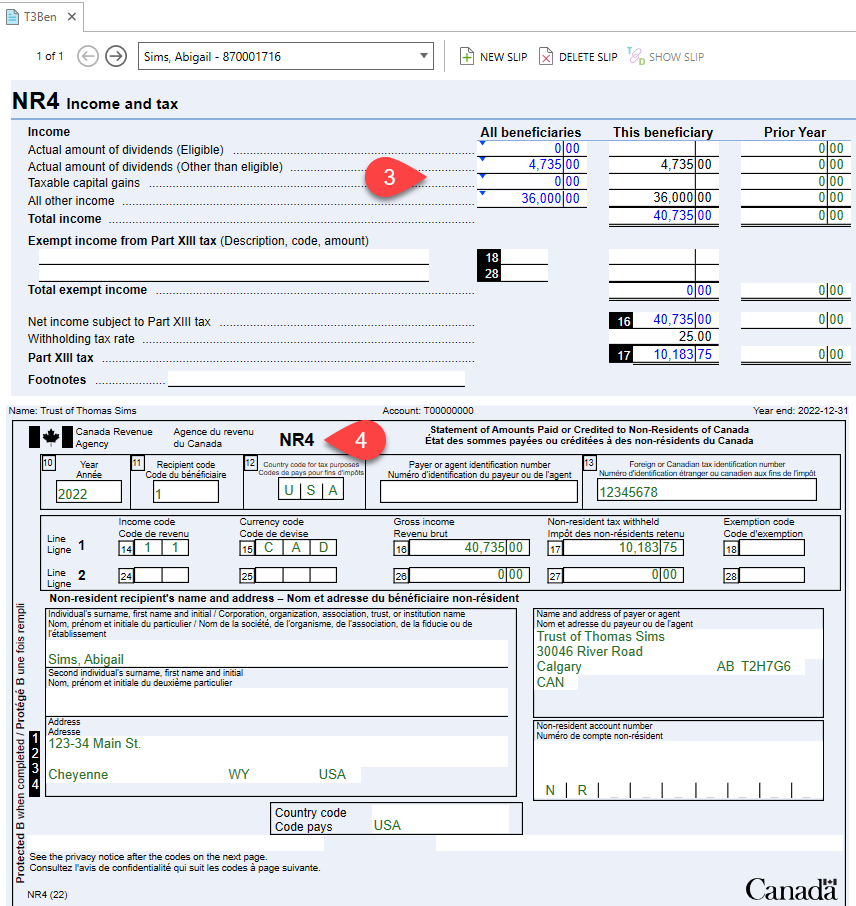Screen dimensions: 856x906
Task: Click This beneficiary all other income 36,000.00
Action: pyautogui.click(x=664, y=198)
